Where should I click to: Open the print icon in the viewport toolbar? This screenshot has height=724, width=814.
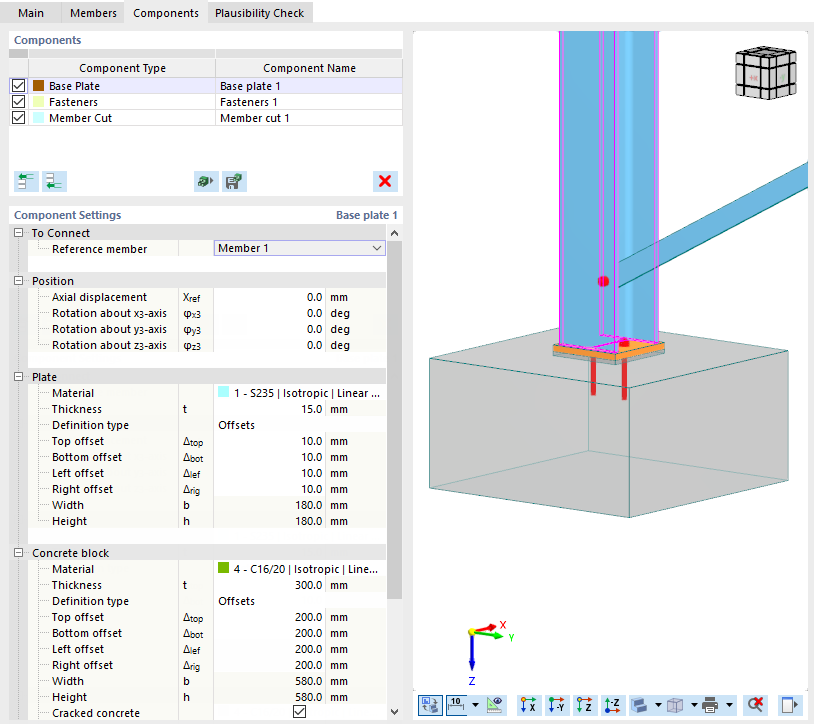[708, 706]
